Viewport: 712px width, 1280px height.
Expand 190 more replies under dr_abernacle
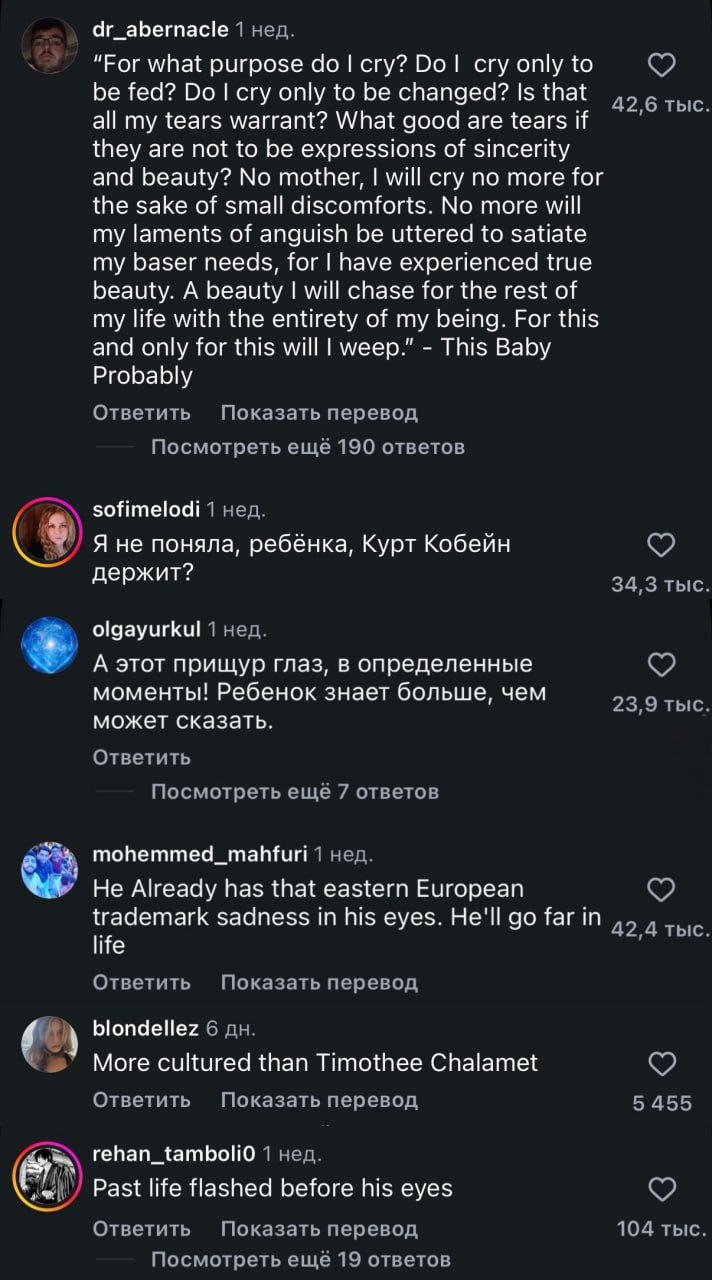(x=307, y=447)
